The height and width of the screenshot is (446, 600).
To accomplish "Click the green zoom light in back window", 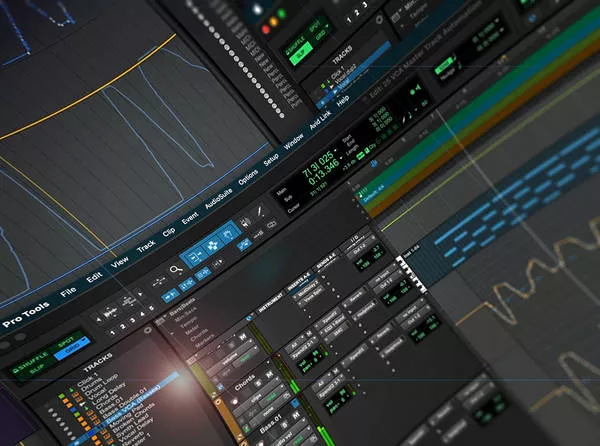I will click(x=282, y=14).
